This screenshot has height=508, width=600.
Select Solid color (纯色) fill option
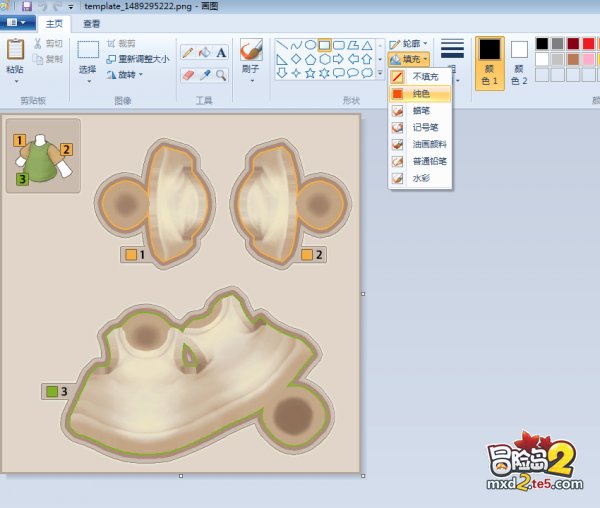[x=420, y=94]
